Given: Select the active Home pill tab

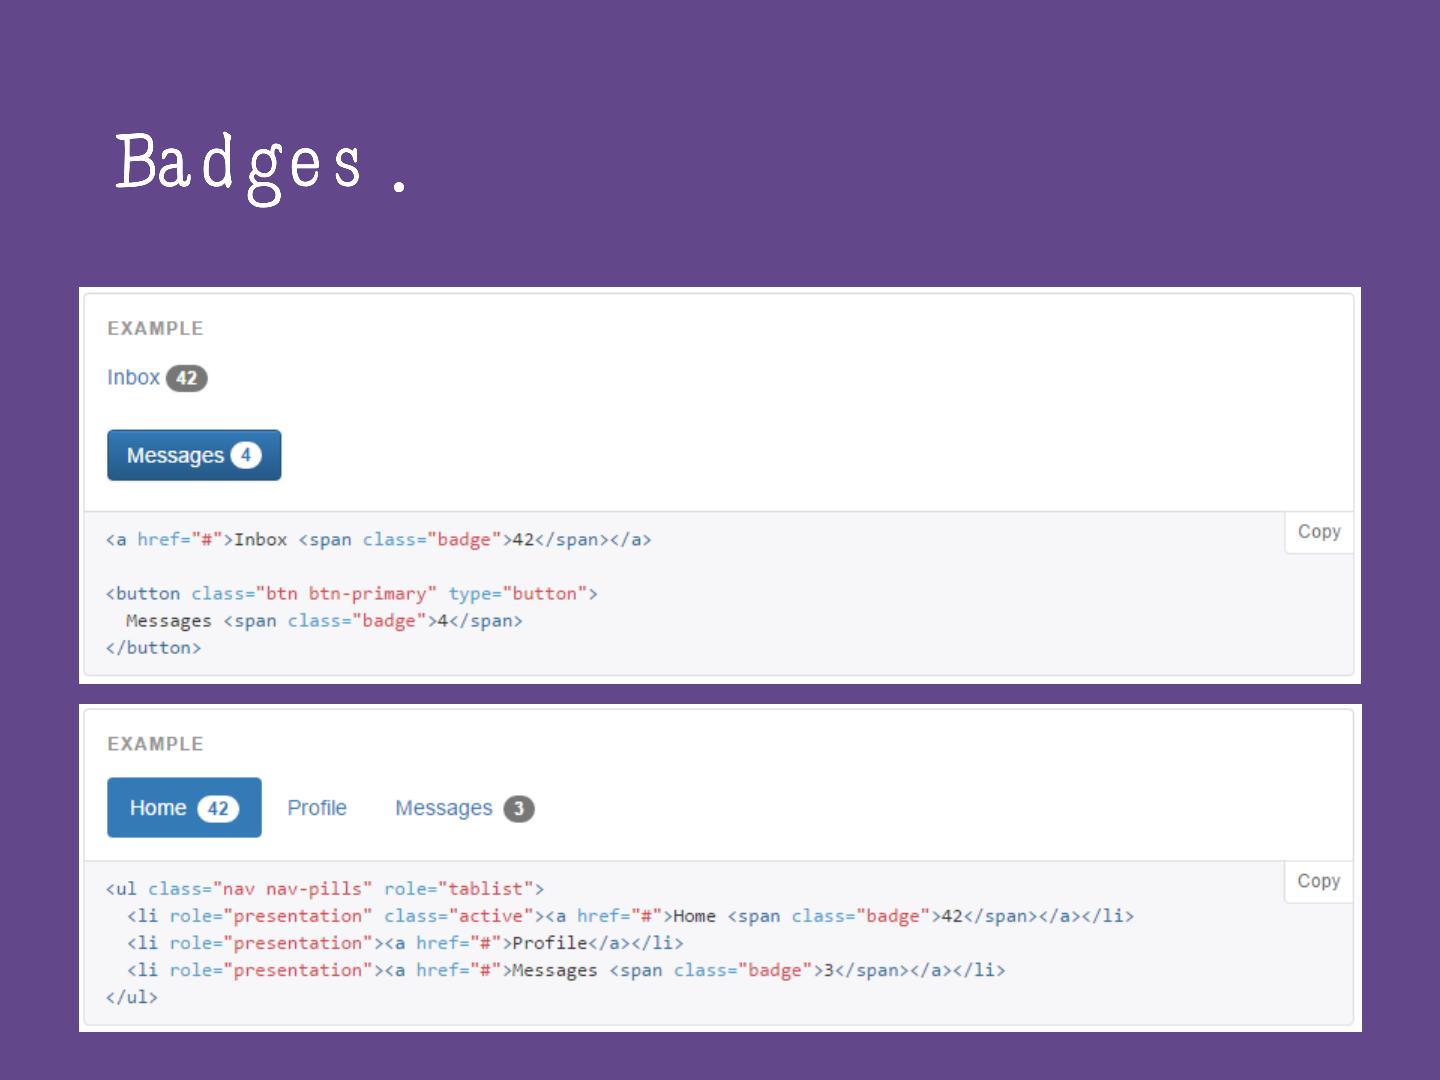Looking at the screenshot, I should 158,808.
